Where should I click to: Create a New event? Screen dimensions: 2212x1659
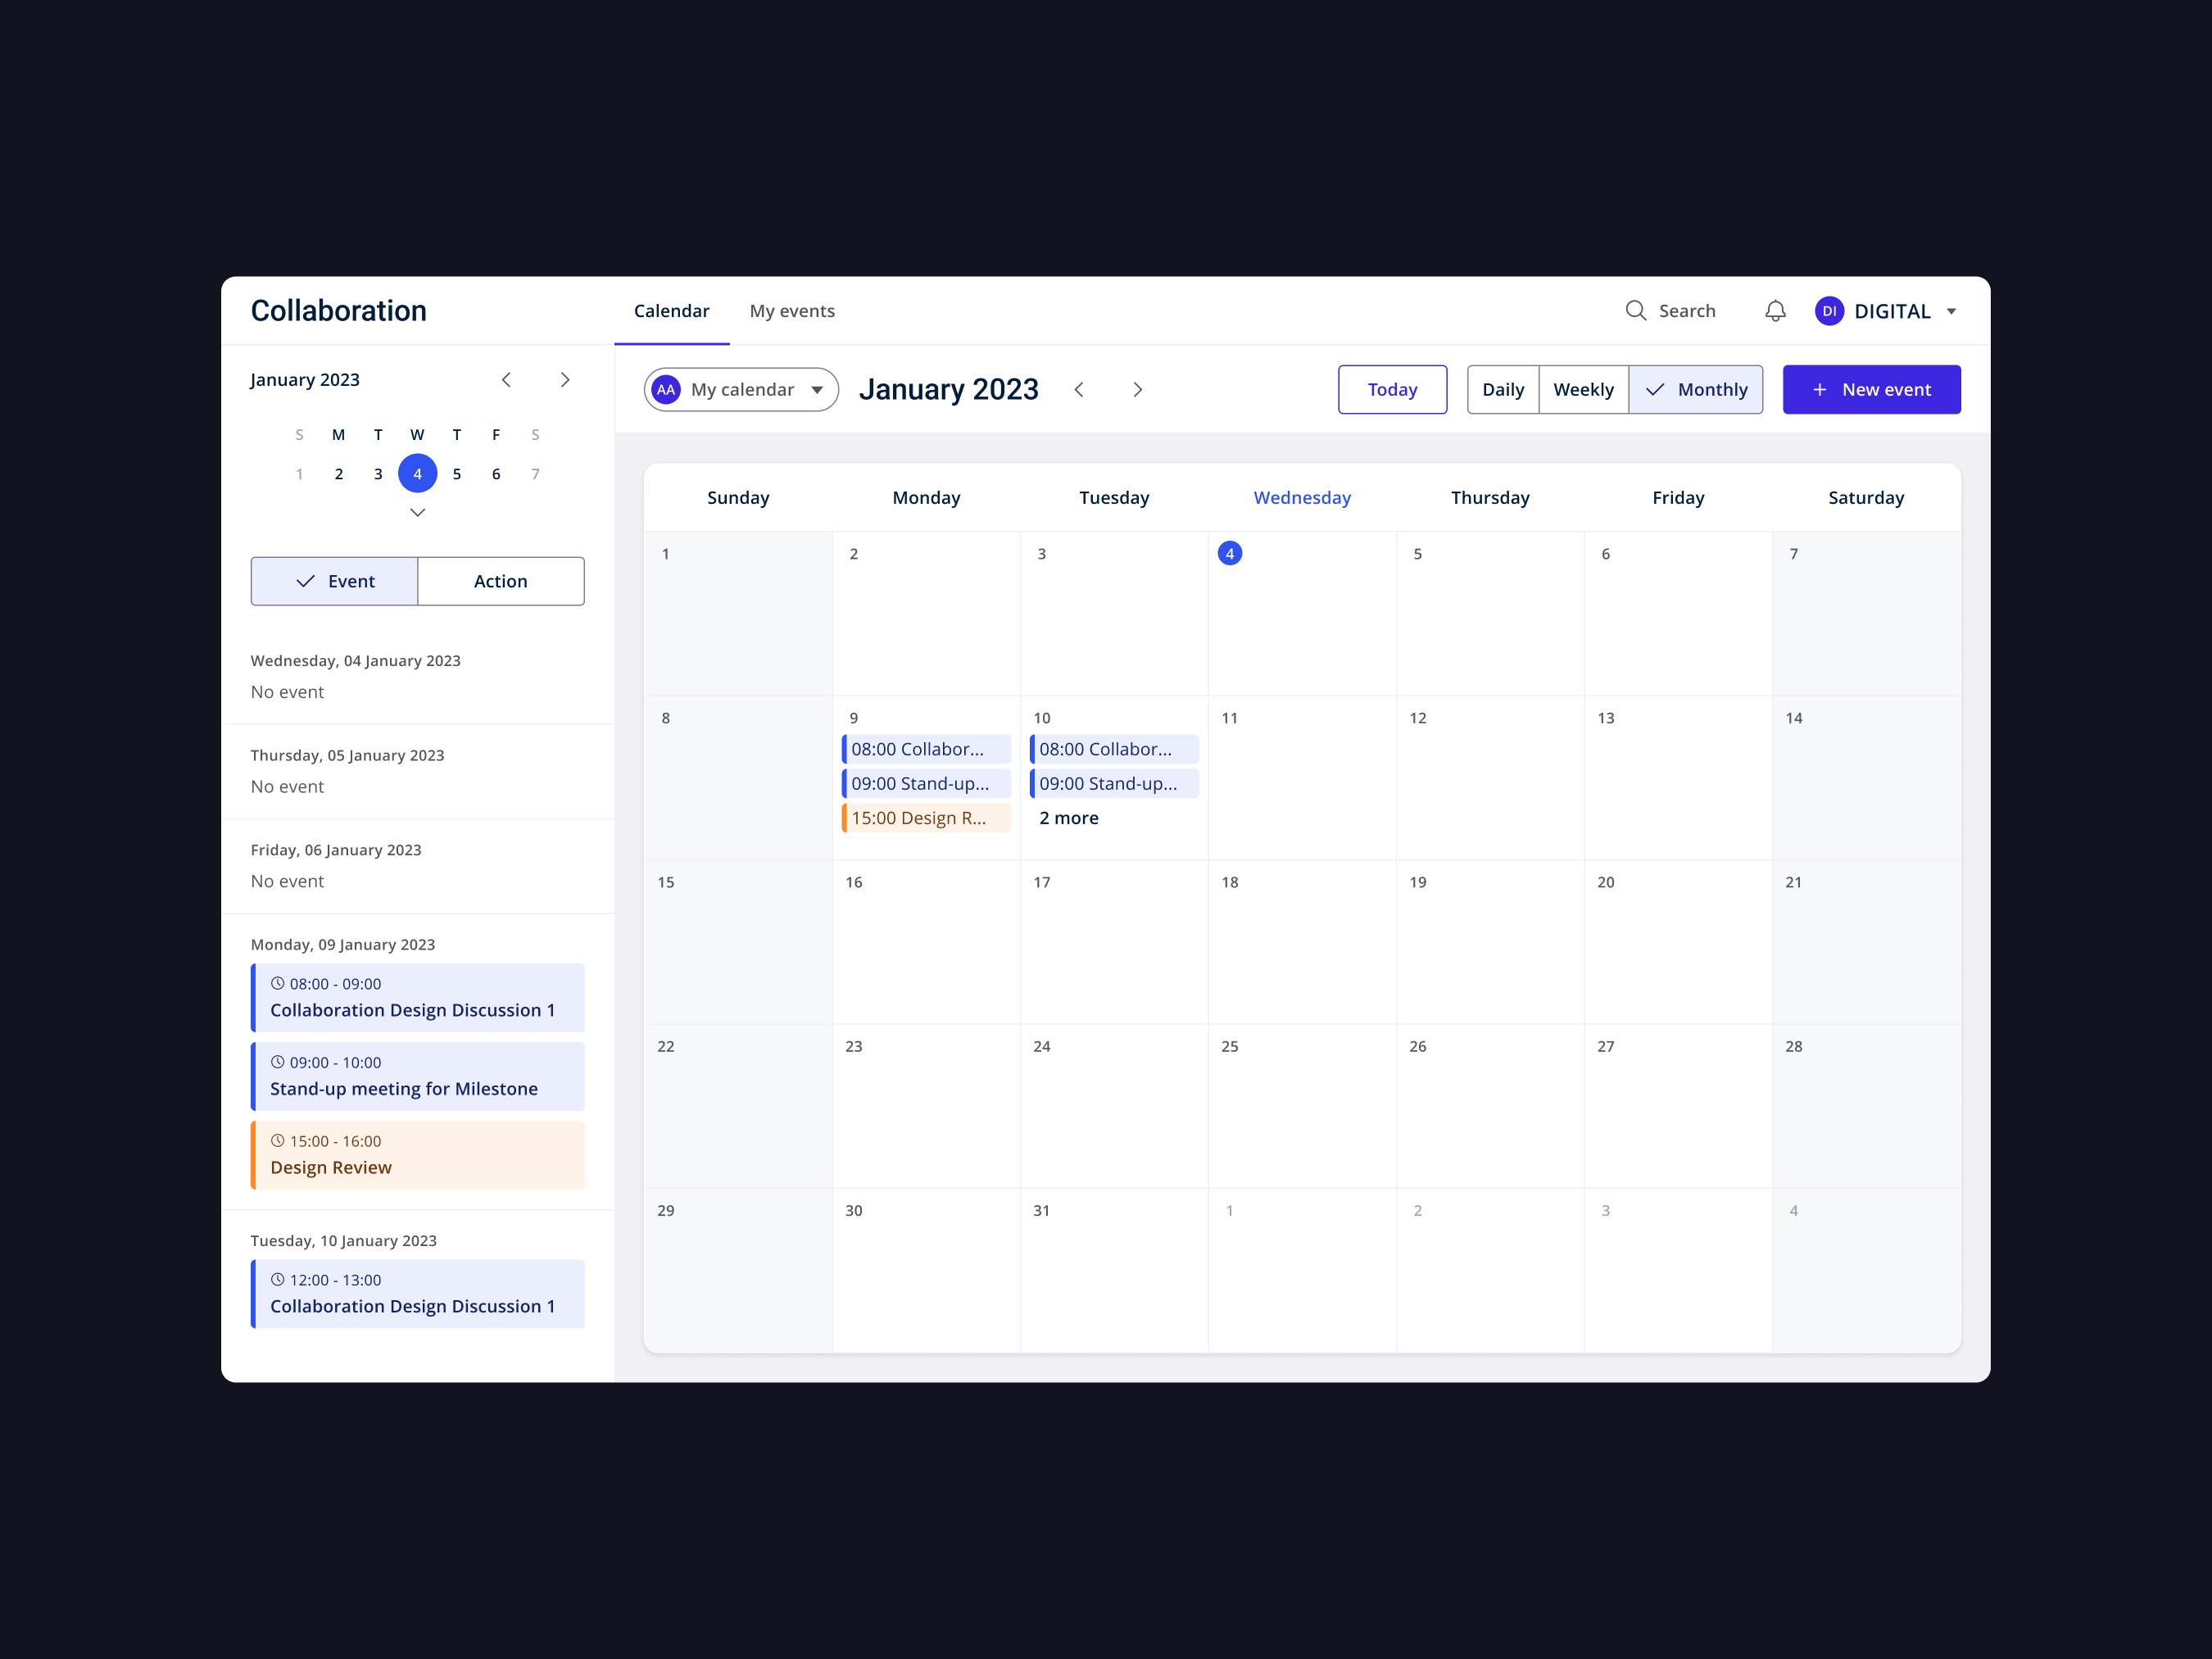1871,390
